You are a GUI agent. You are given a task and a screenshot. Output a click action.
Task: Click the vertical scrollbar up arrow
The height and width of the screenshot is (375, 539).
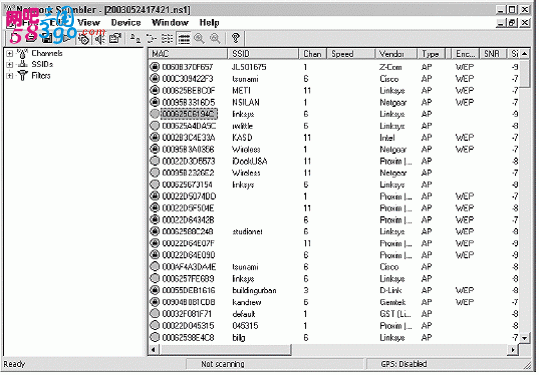pyautogui.click(x=525, y=54)
